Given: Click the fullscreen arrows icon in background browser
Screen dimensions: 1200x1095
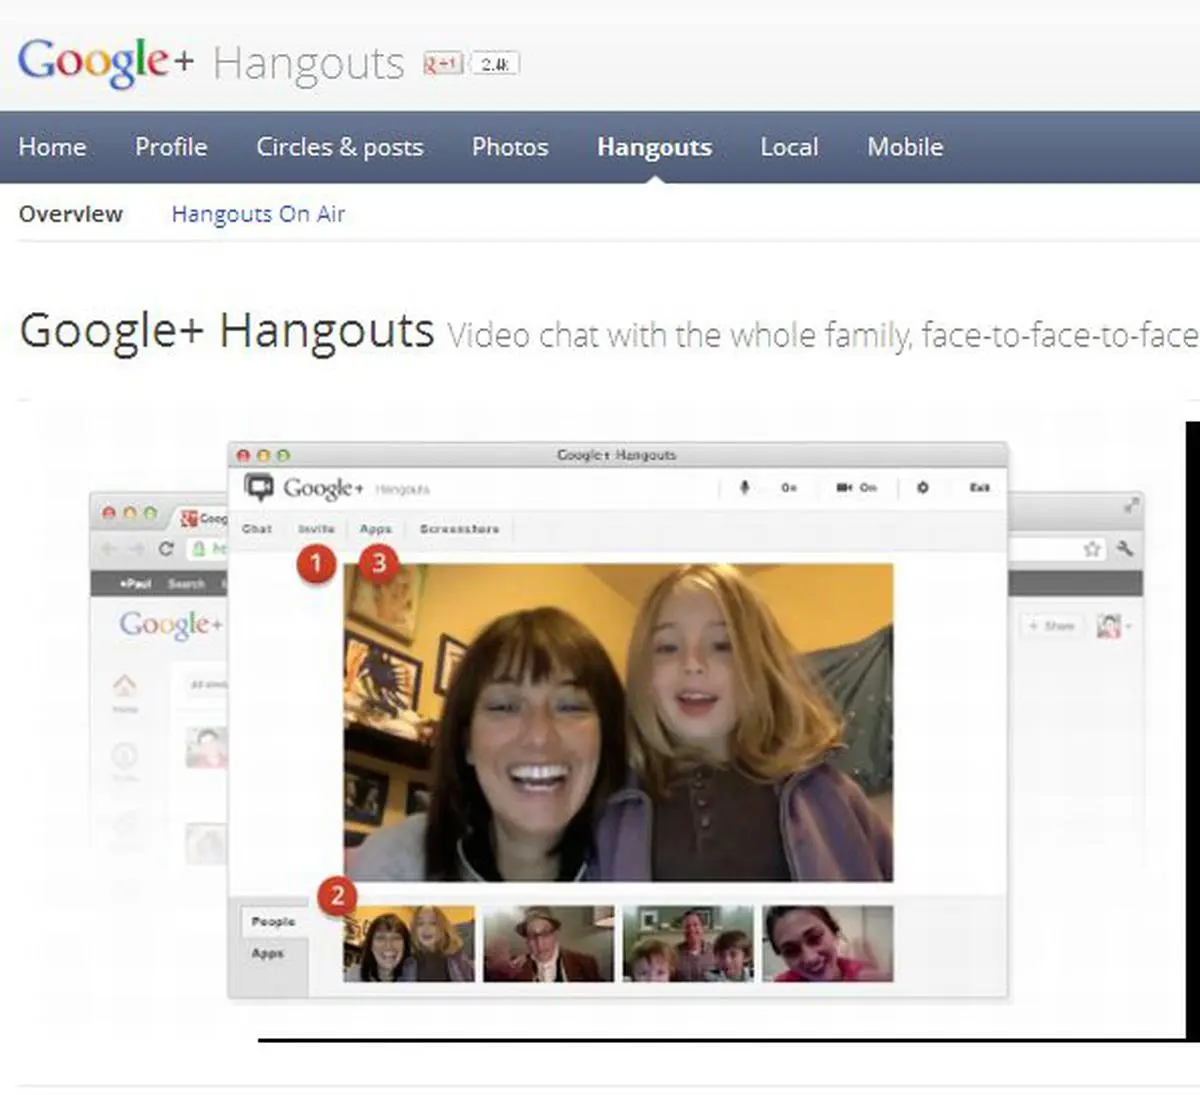Looking at the screenshot, I should tap(1131, 506).
